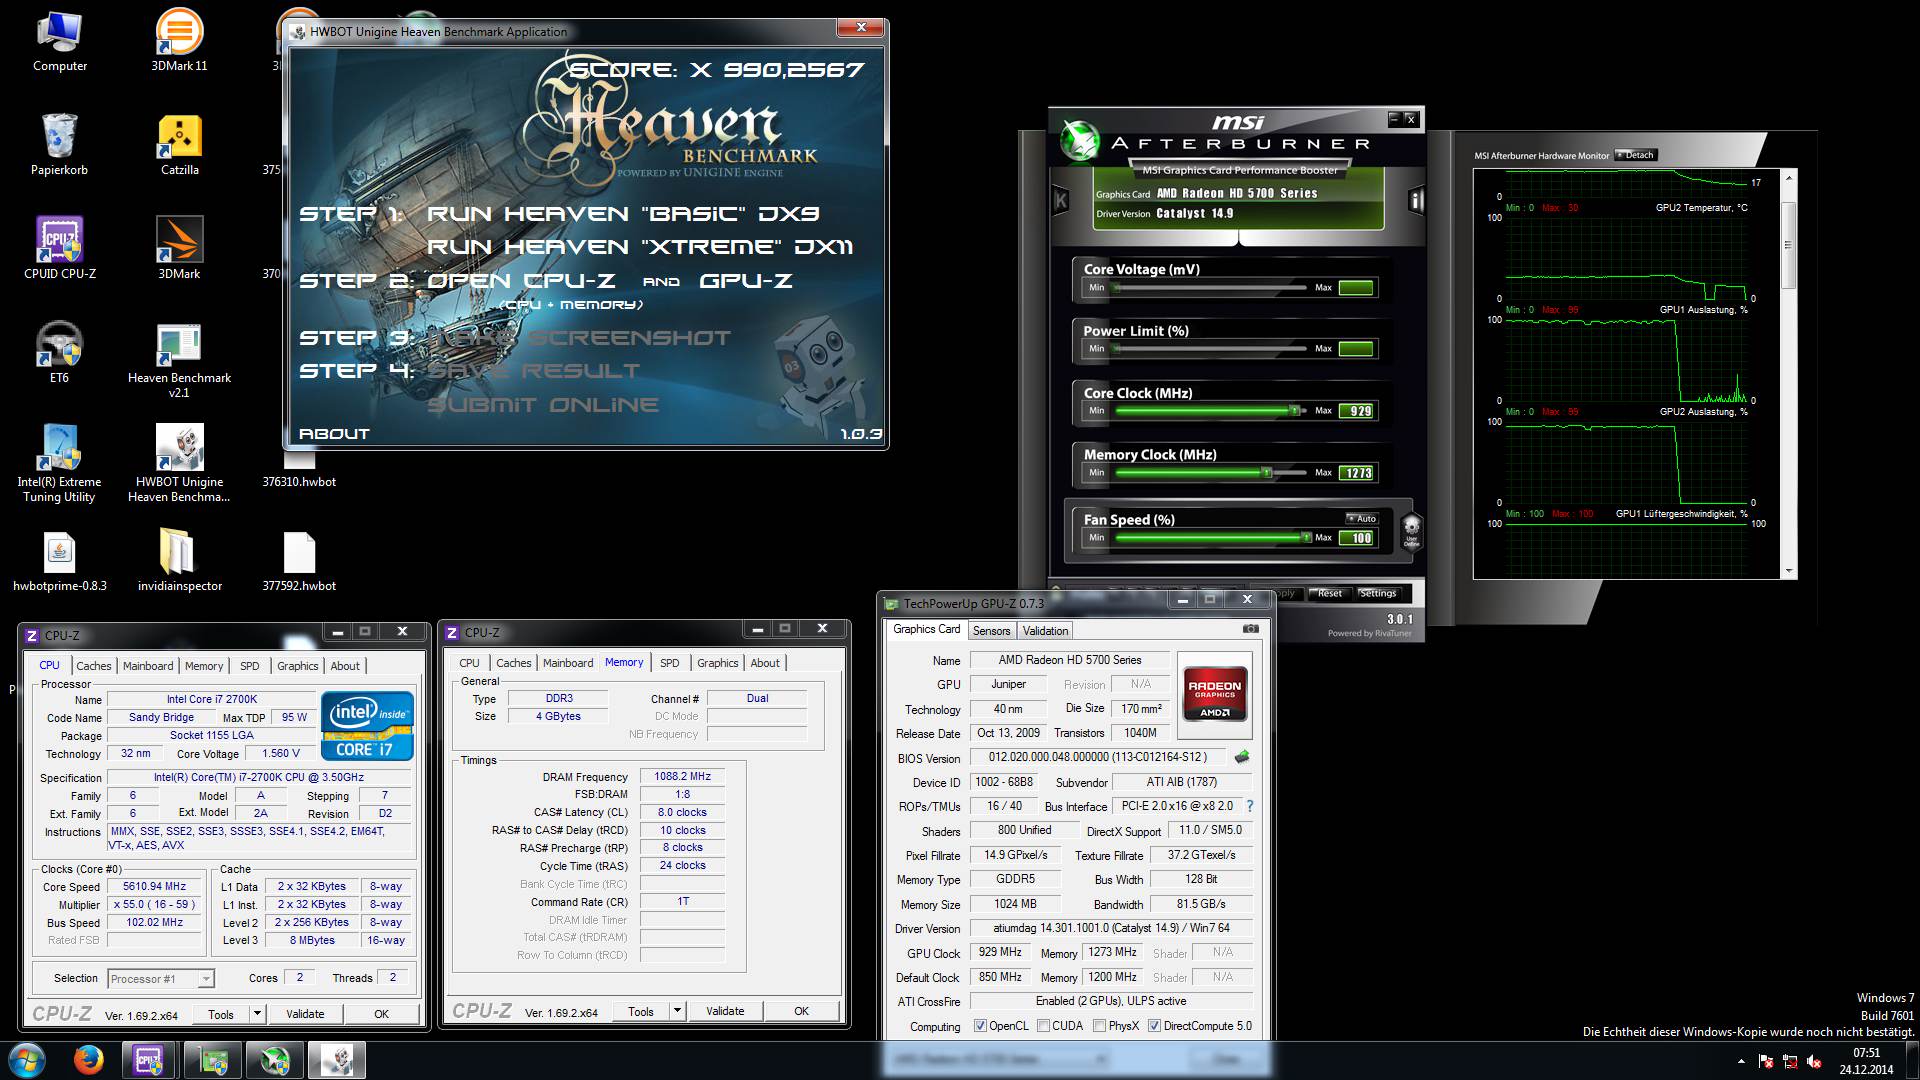This screenshot has width=1920, height=1080.
Task: Click Tools button in left CPU-Z
Action: [x=221, y=1013]
